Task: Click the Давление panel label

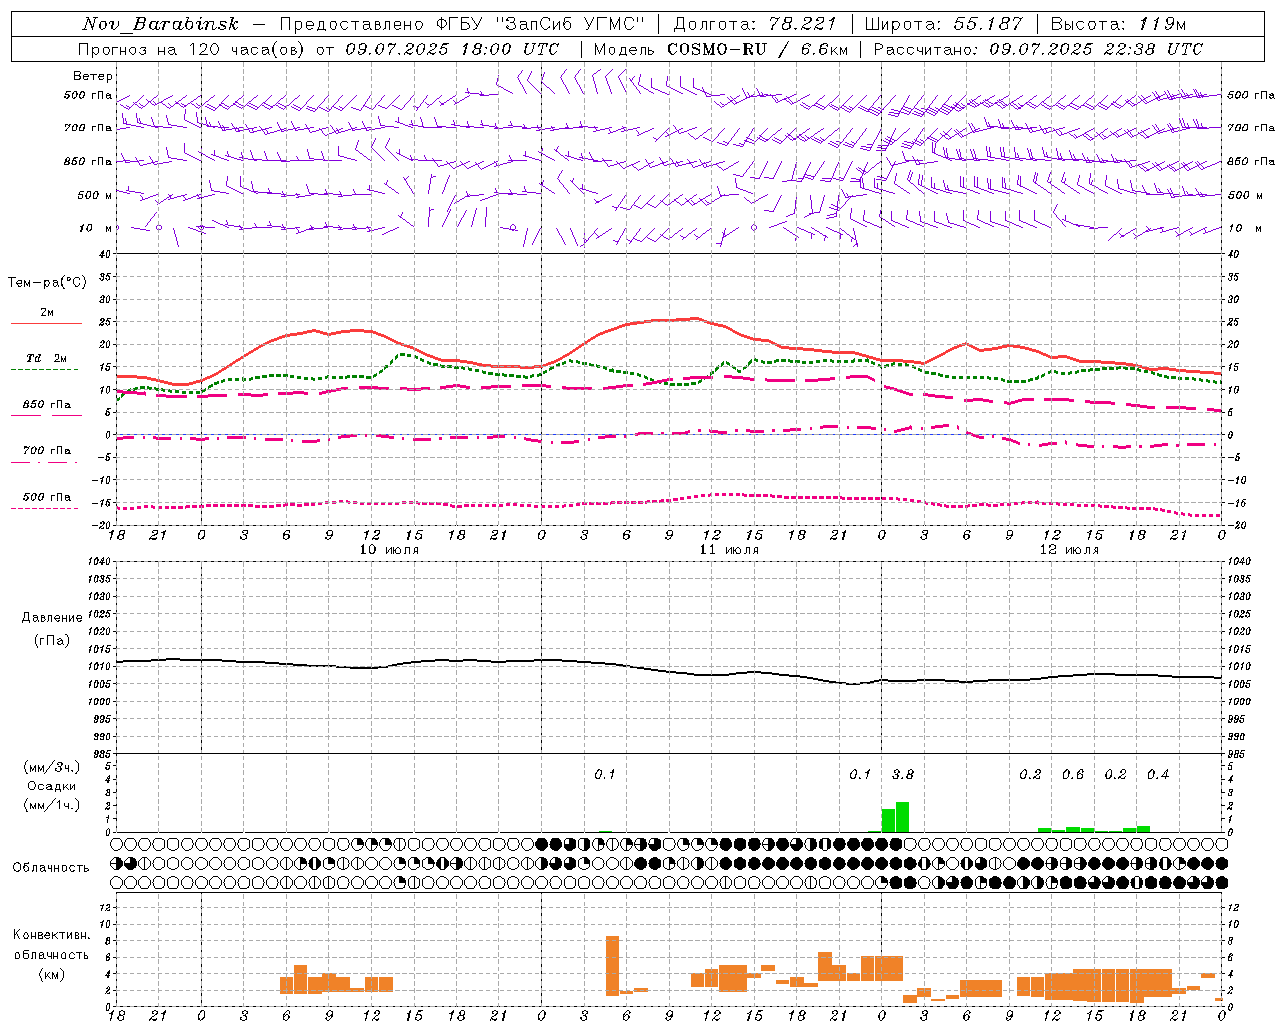Action: 52,618
